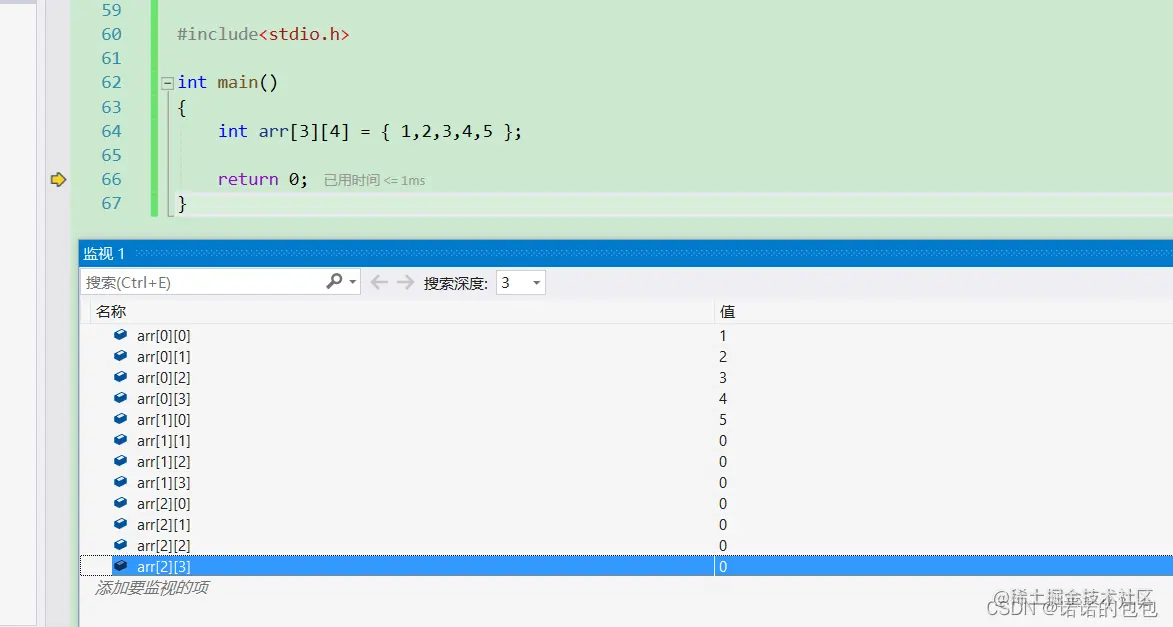This screenshot has height=627, width=1173.
Task: Click value 5 of arr[1][0]
Action: [723, 420]
